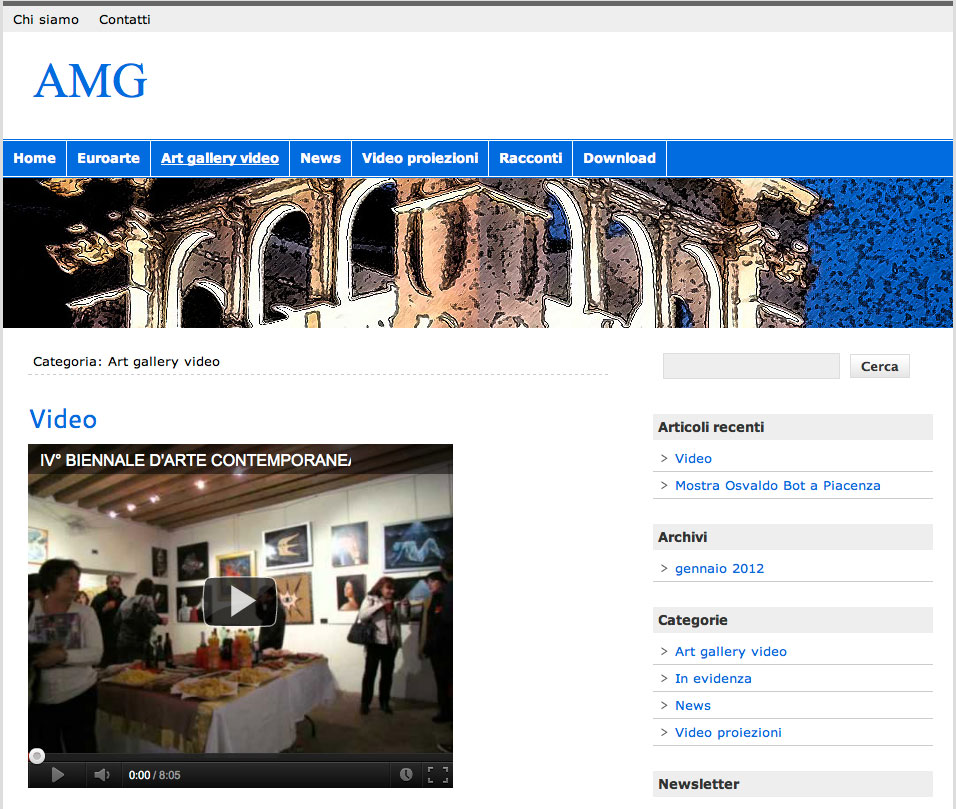Image resolution: width=956 pixels, height=809 pixels.
Task: Click the clock watch-later icon in player
Action: (406, 774)
